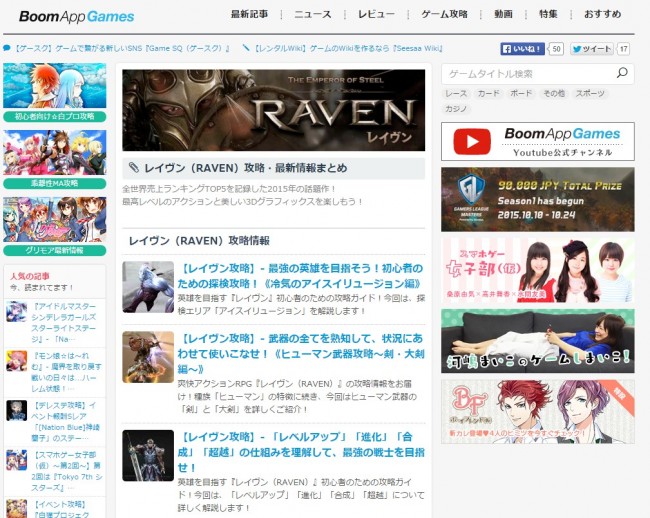Click the デレステ攻略 article thumbnail icon

click(x=17, y=411)
